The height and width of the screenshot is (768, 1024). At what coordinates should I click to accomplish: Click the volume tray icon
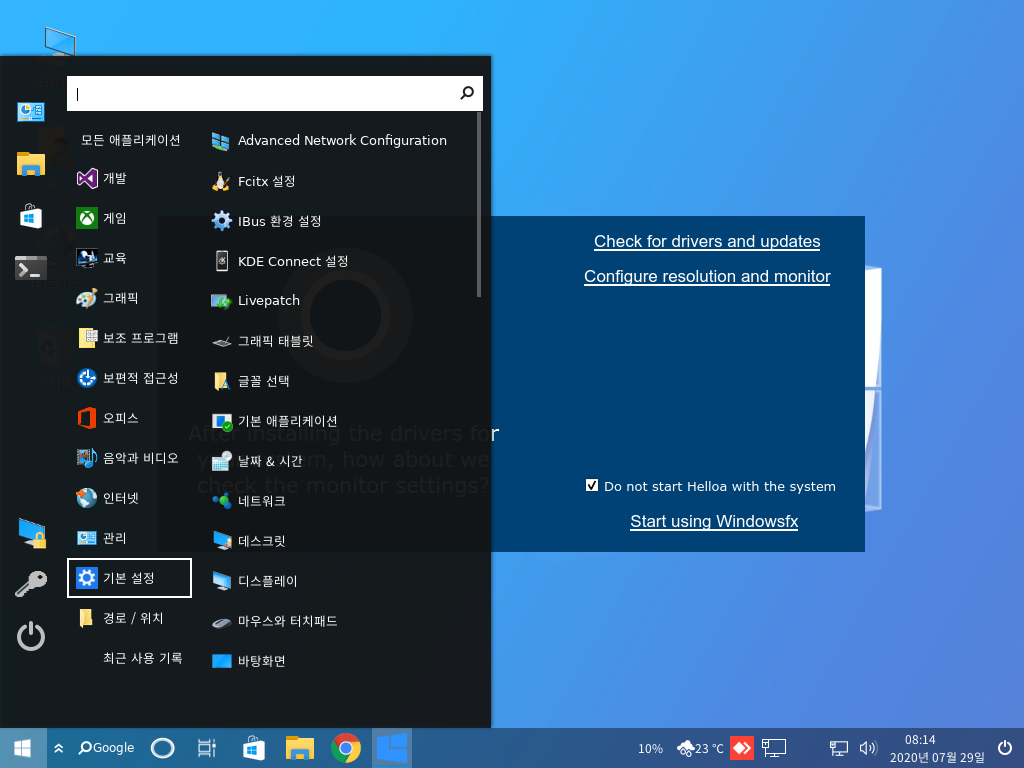click(868, 748)
